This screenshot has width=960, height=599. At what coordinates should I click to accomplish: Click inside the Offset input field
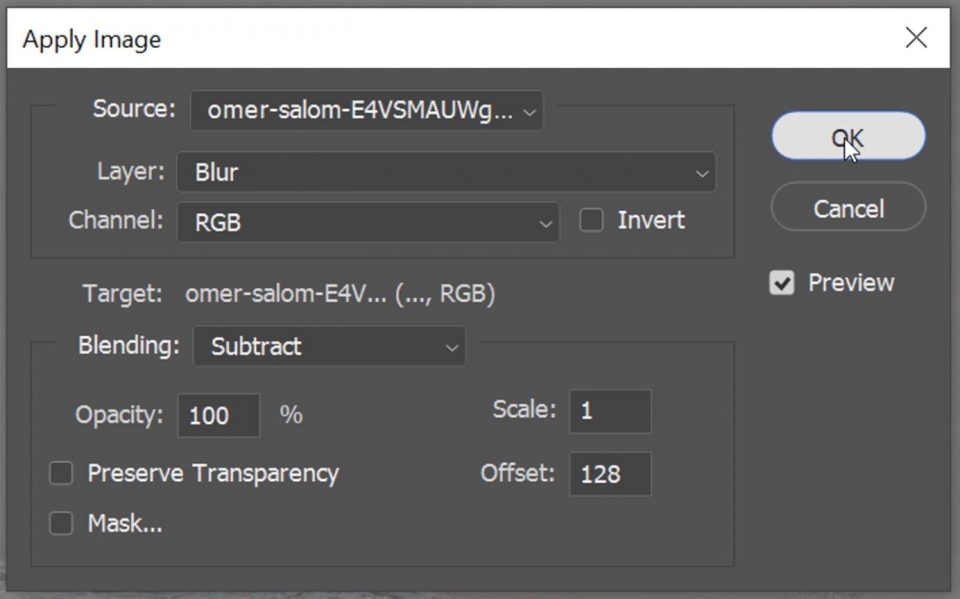(610, 473)
